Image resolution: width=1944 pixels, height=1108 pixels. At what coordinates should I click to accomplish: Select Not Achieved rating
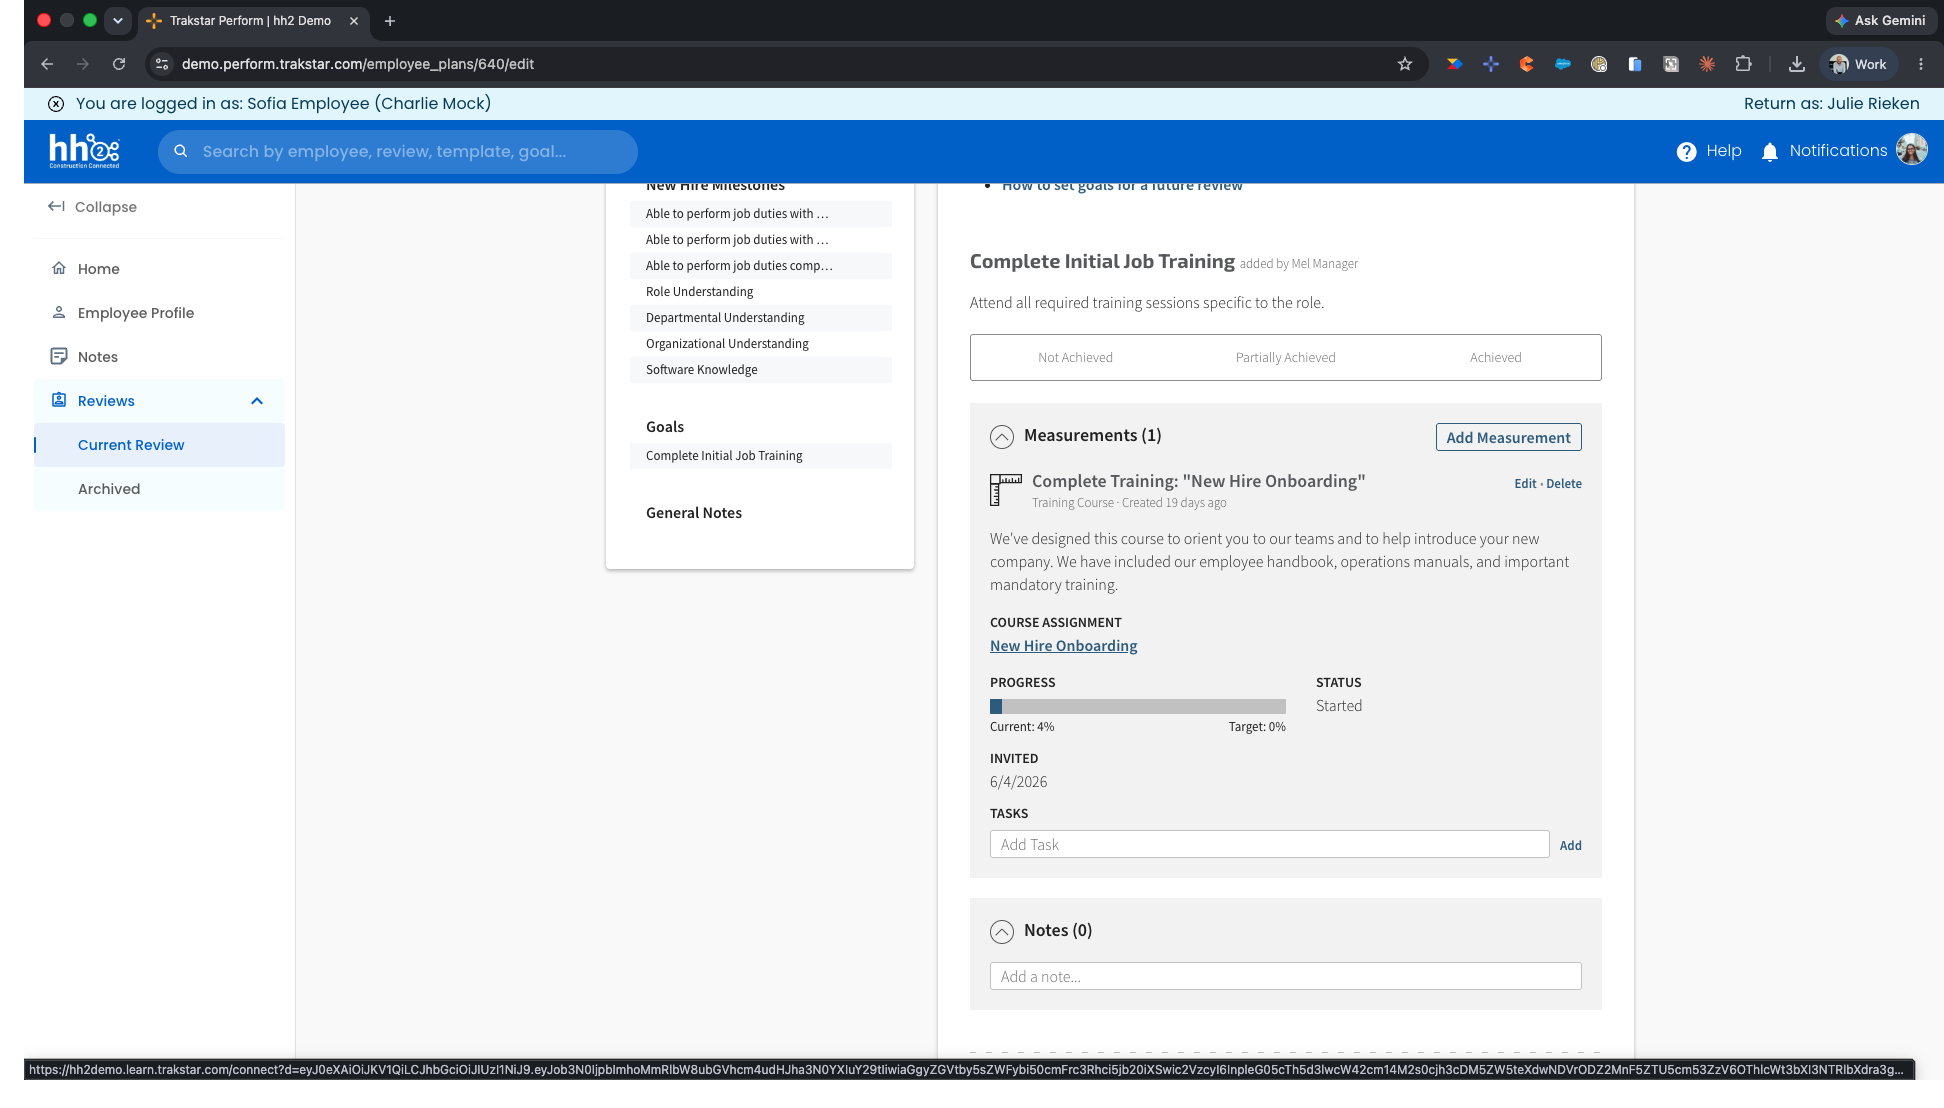[x=1075, y=357]
